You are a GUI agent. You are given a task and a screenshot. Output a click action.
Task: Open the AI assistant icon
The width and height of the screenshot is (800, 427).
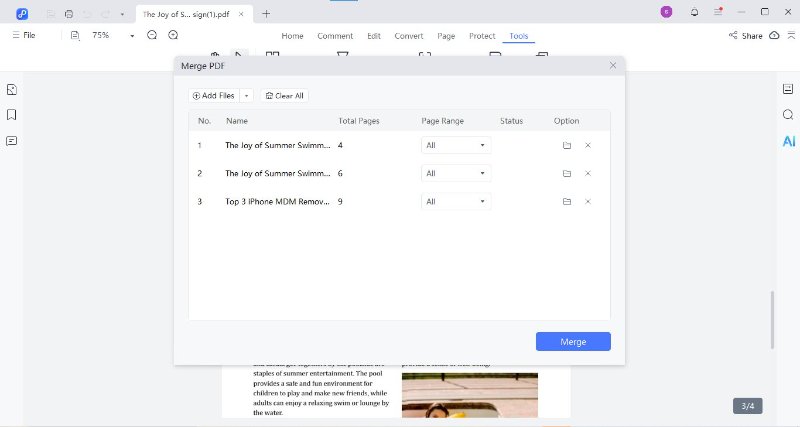coord(789,141)
